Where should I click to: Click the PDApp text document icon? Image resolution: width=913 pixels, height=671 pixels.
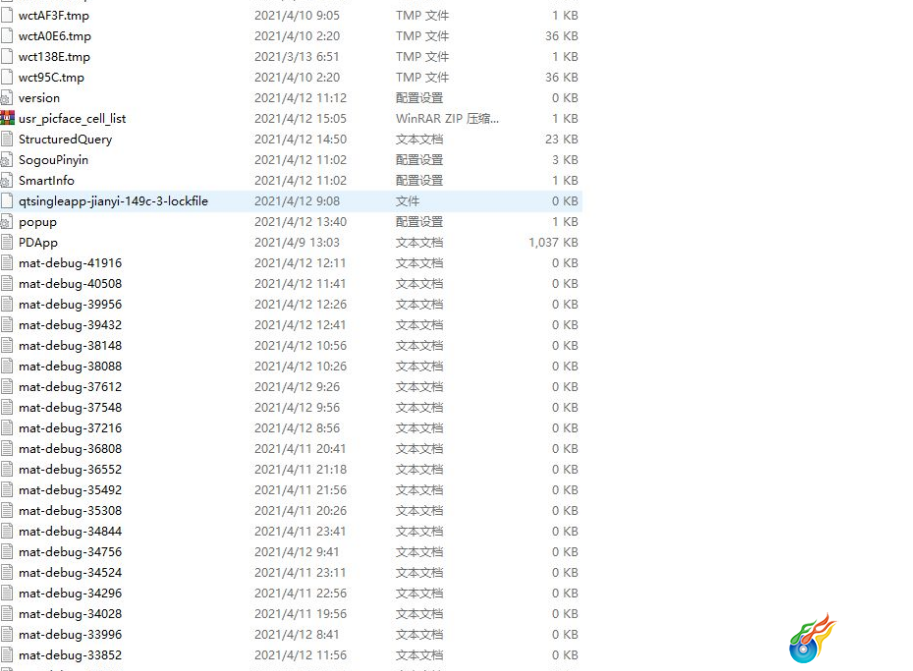click(x=7, y=242)
